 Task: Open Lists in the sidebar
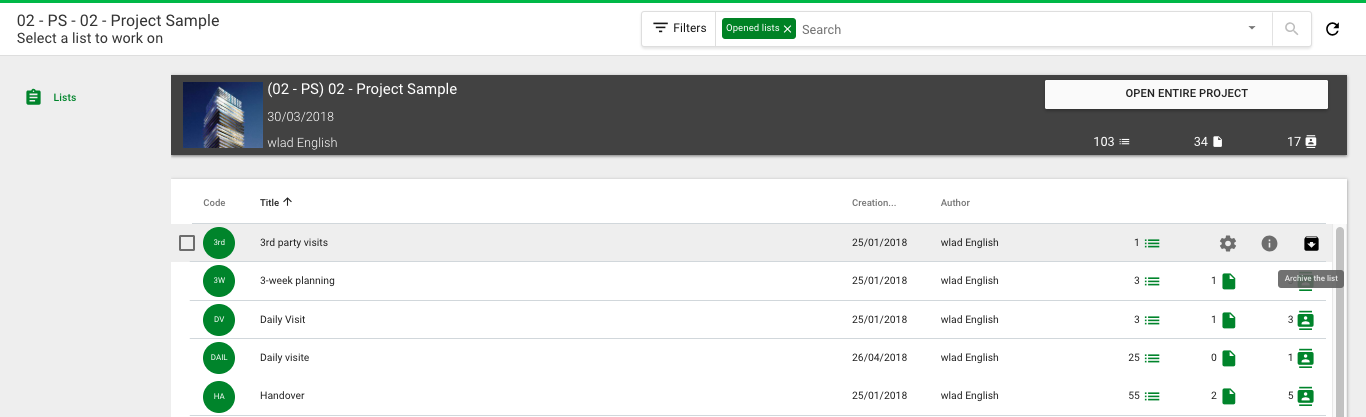(x=65, y=98)
